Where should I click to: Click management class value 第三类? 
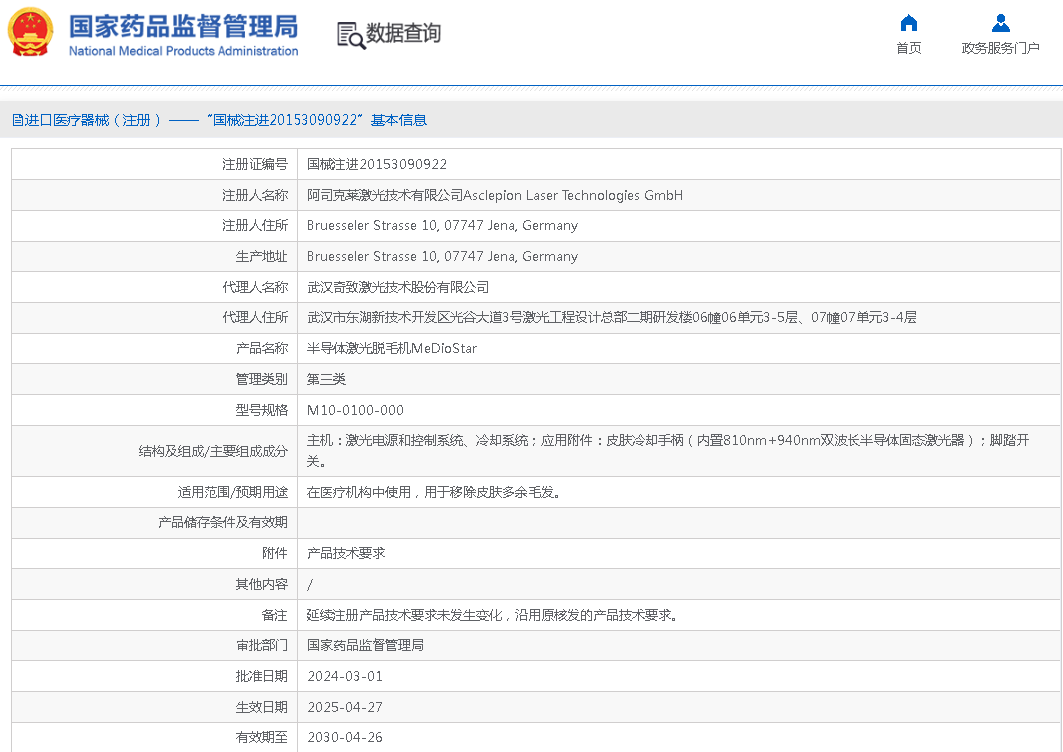[326, 379]
